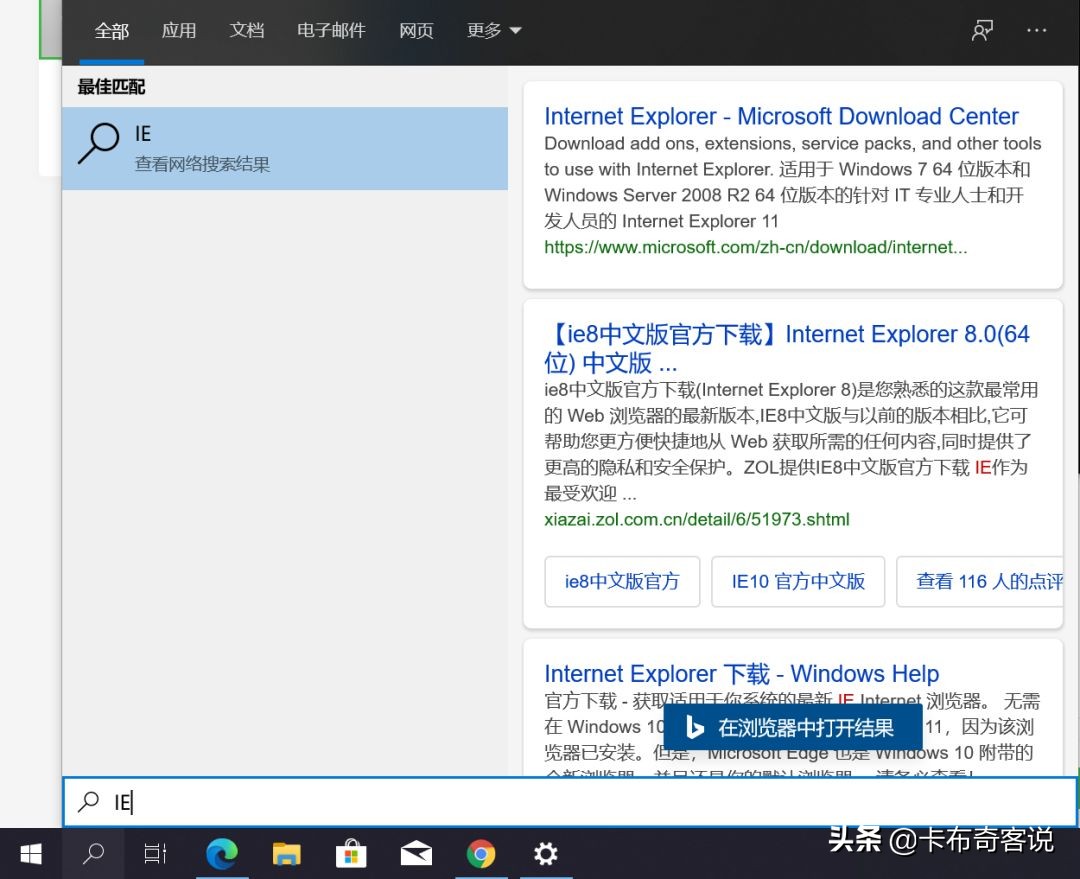
Task: Launch Microsoft Edge from the taskbar
Action: tap(222, 854)
